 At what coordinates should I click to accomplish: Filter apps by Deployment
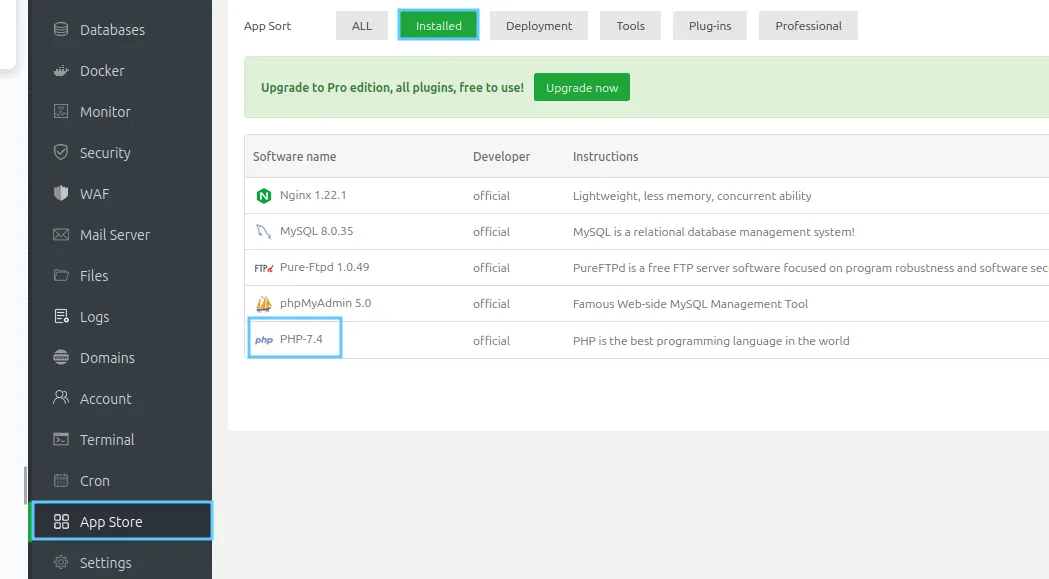pyautogui.click(x=539, y=25)
